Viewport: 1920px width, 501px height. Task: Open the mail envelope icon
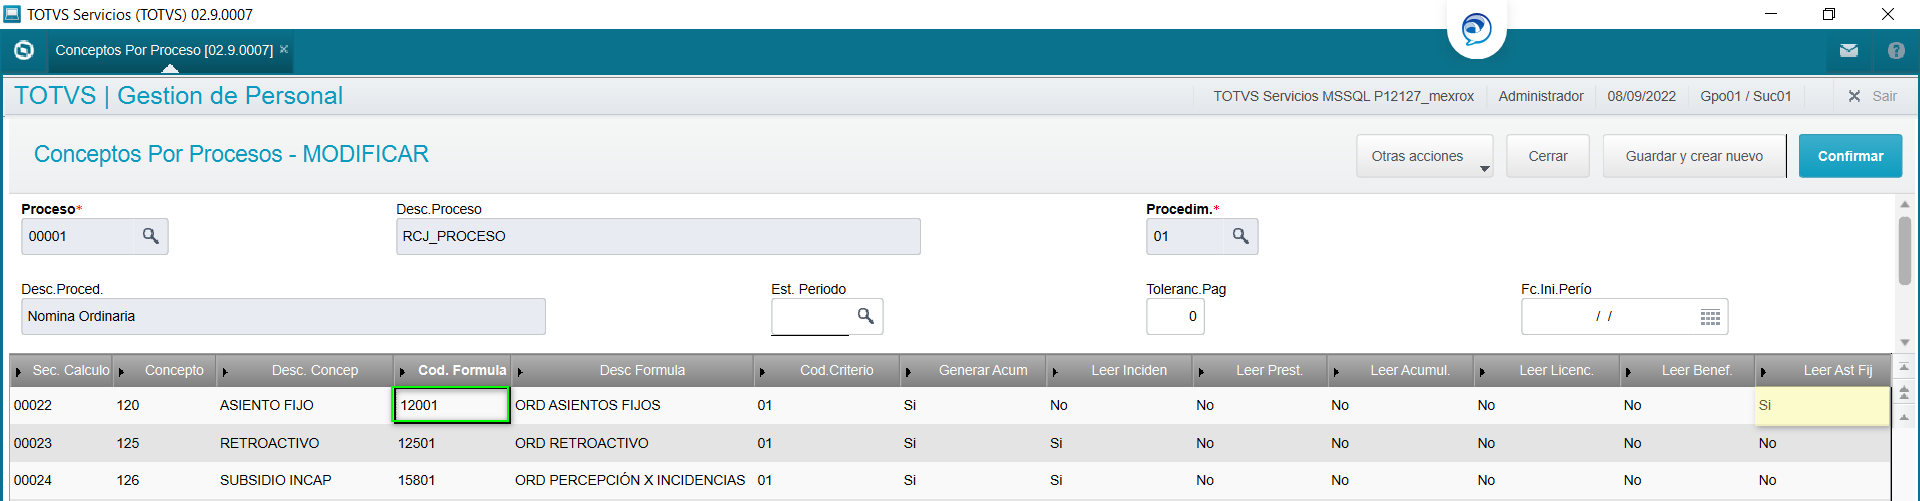[1849, 50]
